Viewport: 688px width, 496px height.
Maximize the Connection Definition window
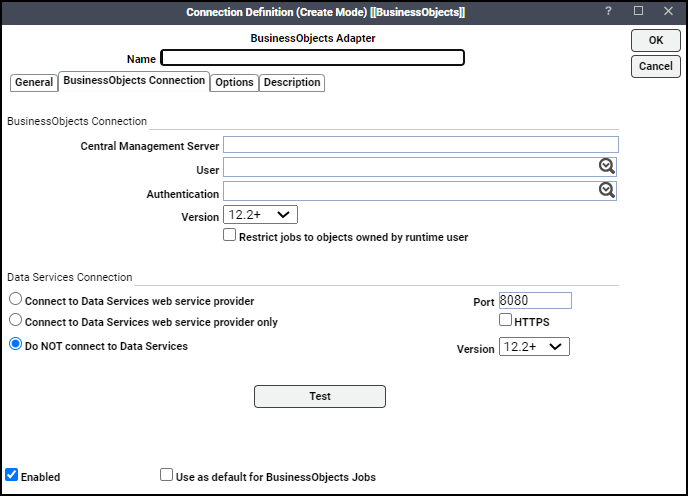coord(638,11)
